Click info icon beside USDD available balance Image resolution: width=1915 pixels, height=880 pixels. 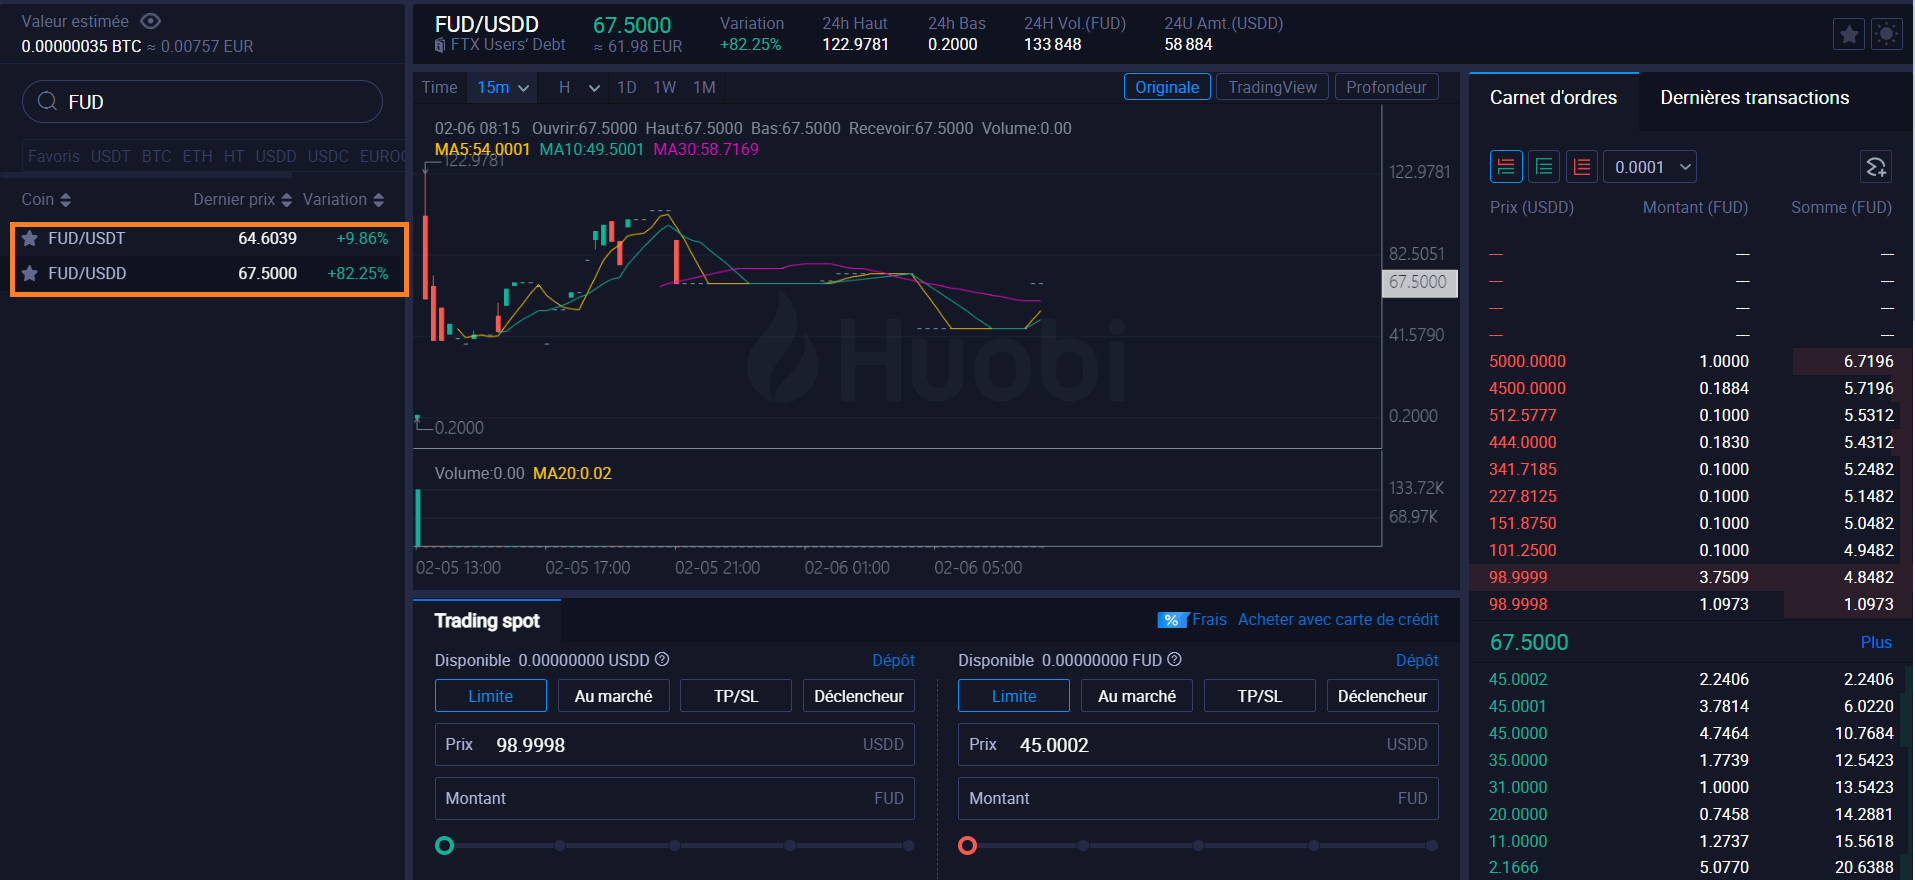[662, 659]
